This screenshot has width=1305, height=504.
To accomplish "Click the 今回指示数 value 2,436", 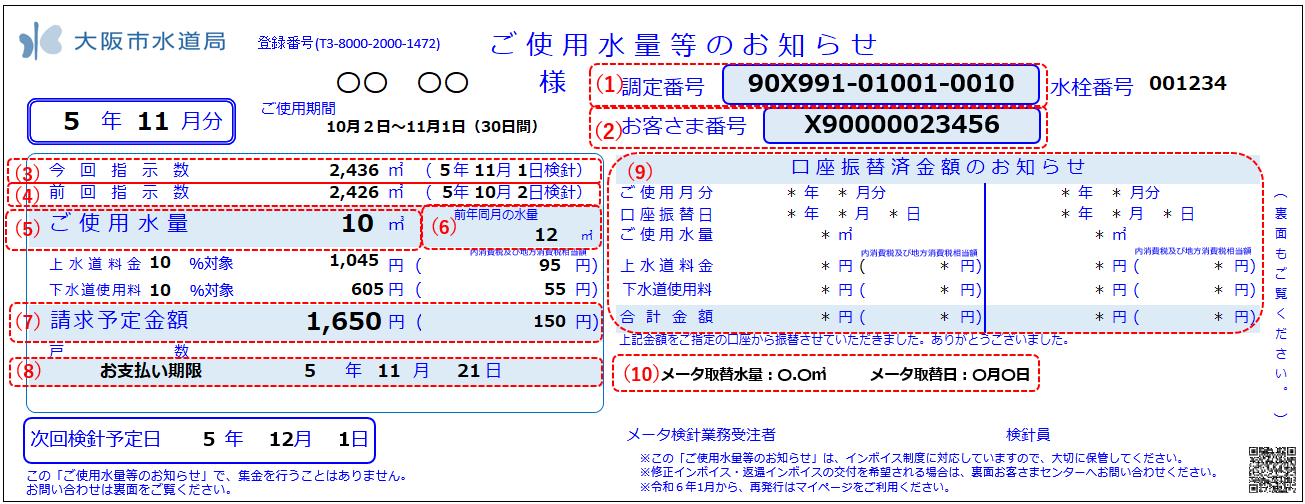I will [x=354, y=169].
